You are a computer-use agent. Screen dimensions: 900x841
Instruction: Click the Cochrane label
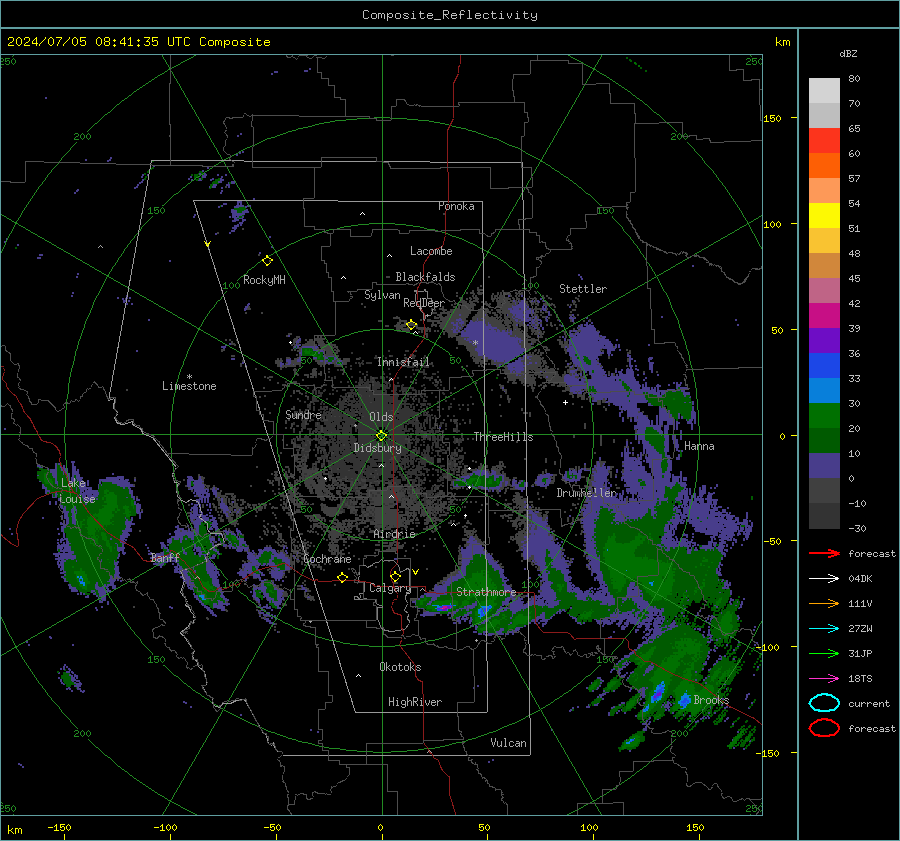pyautogui.click(x=327, y=559)
